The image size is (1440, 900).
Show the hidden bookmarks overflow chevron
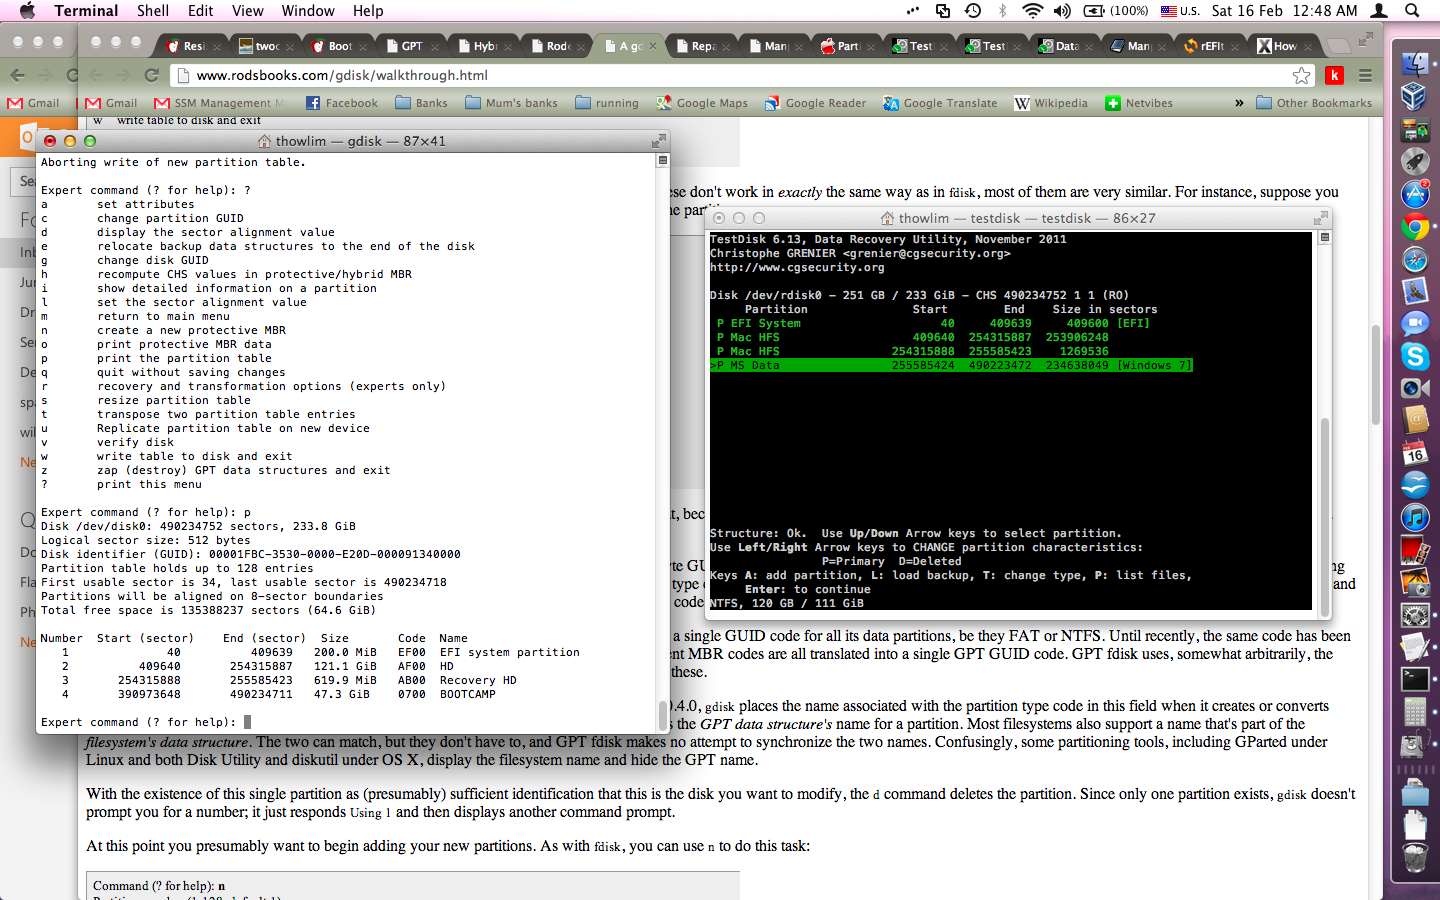[x=1239, y=103]
